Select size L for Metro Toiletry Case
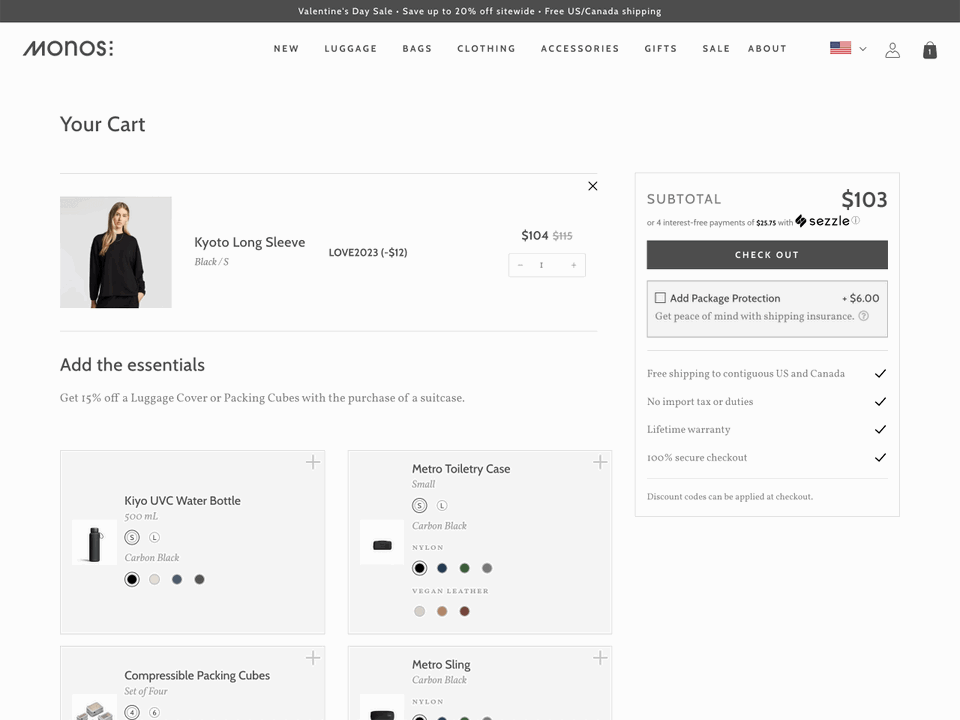Viewport: 960px width, 720px height. coord(441,506)
